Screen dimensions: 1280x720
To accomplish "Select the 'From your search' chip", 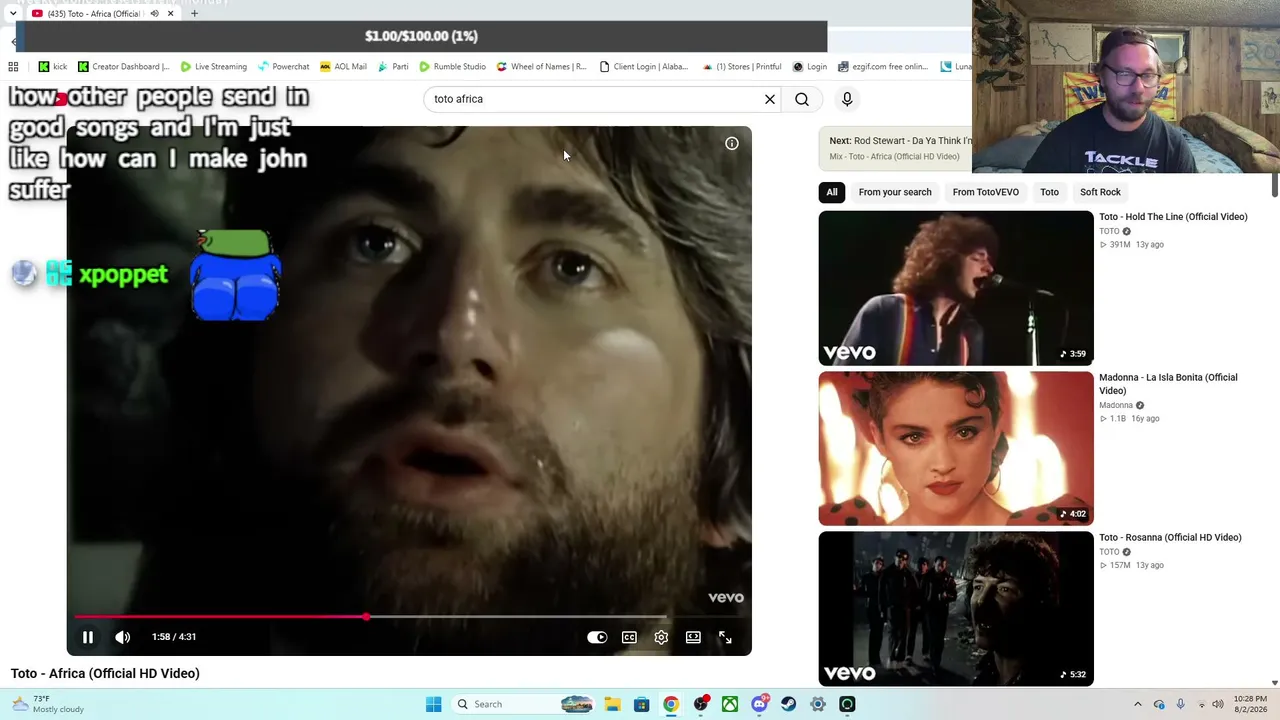I will click(x=895, y=192).
